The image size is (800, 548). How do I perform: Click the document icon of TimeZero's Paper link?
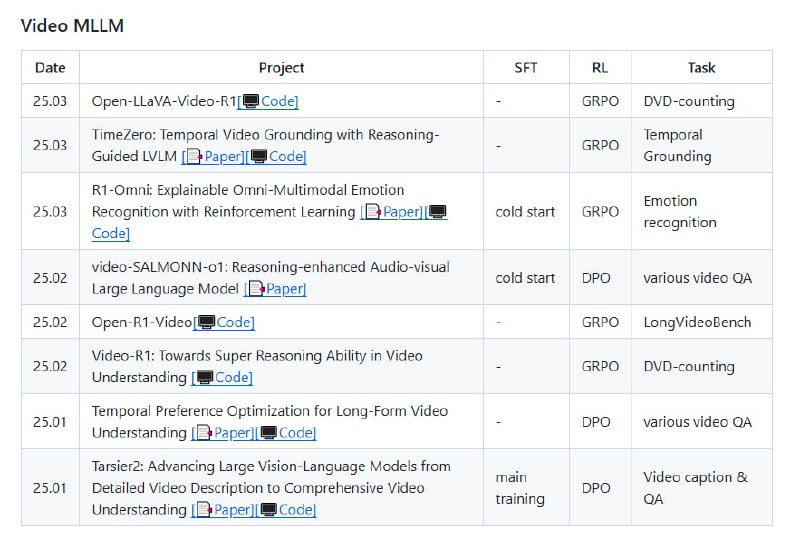pyautogui.click(x=194, y=156)
